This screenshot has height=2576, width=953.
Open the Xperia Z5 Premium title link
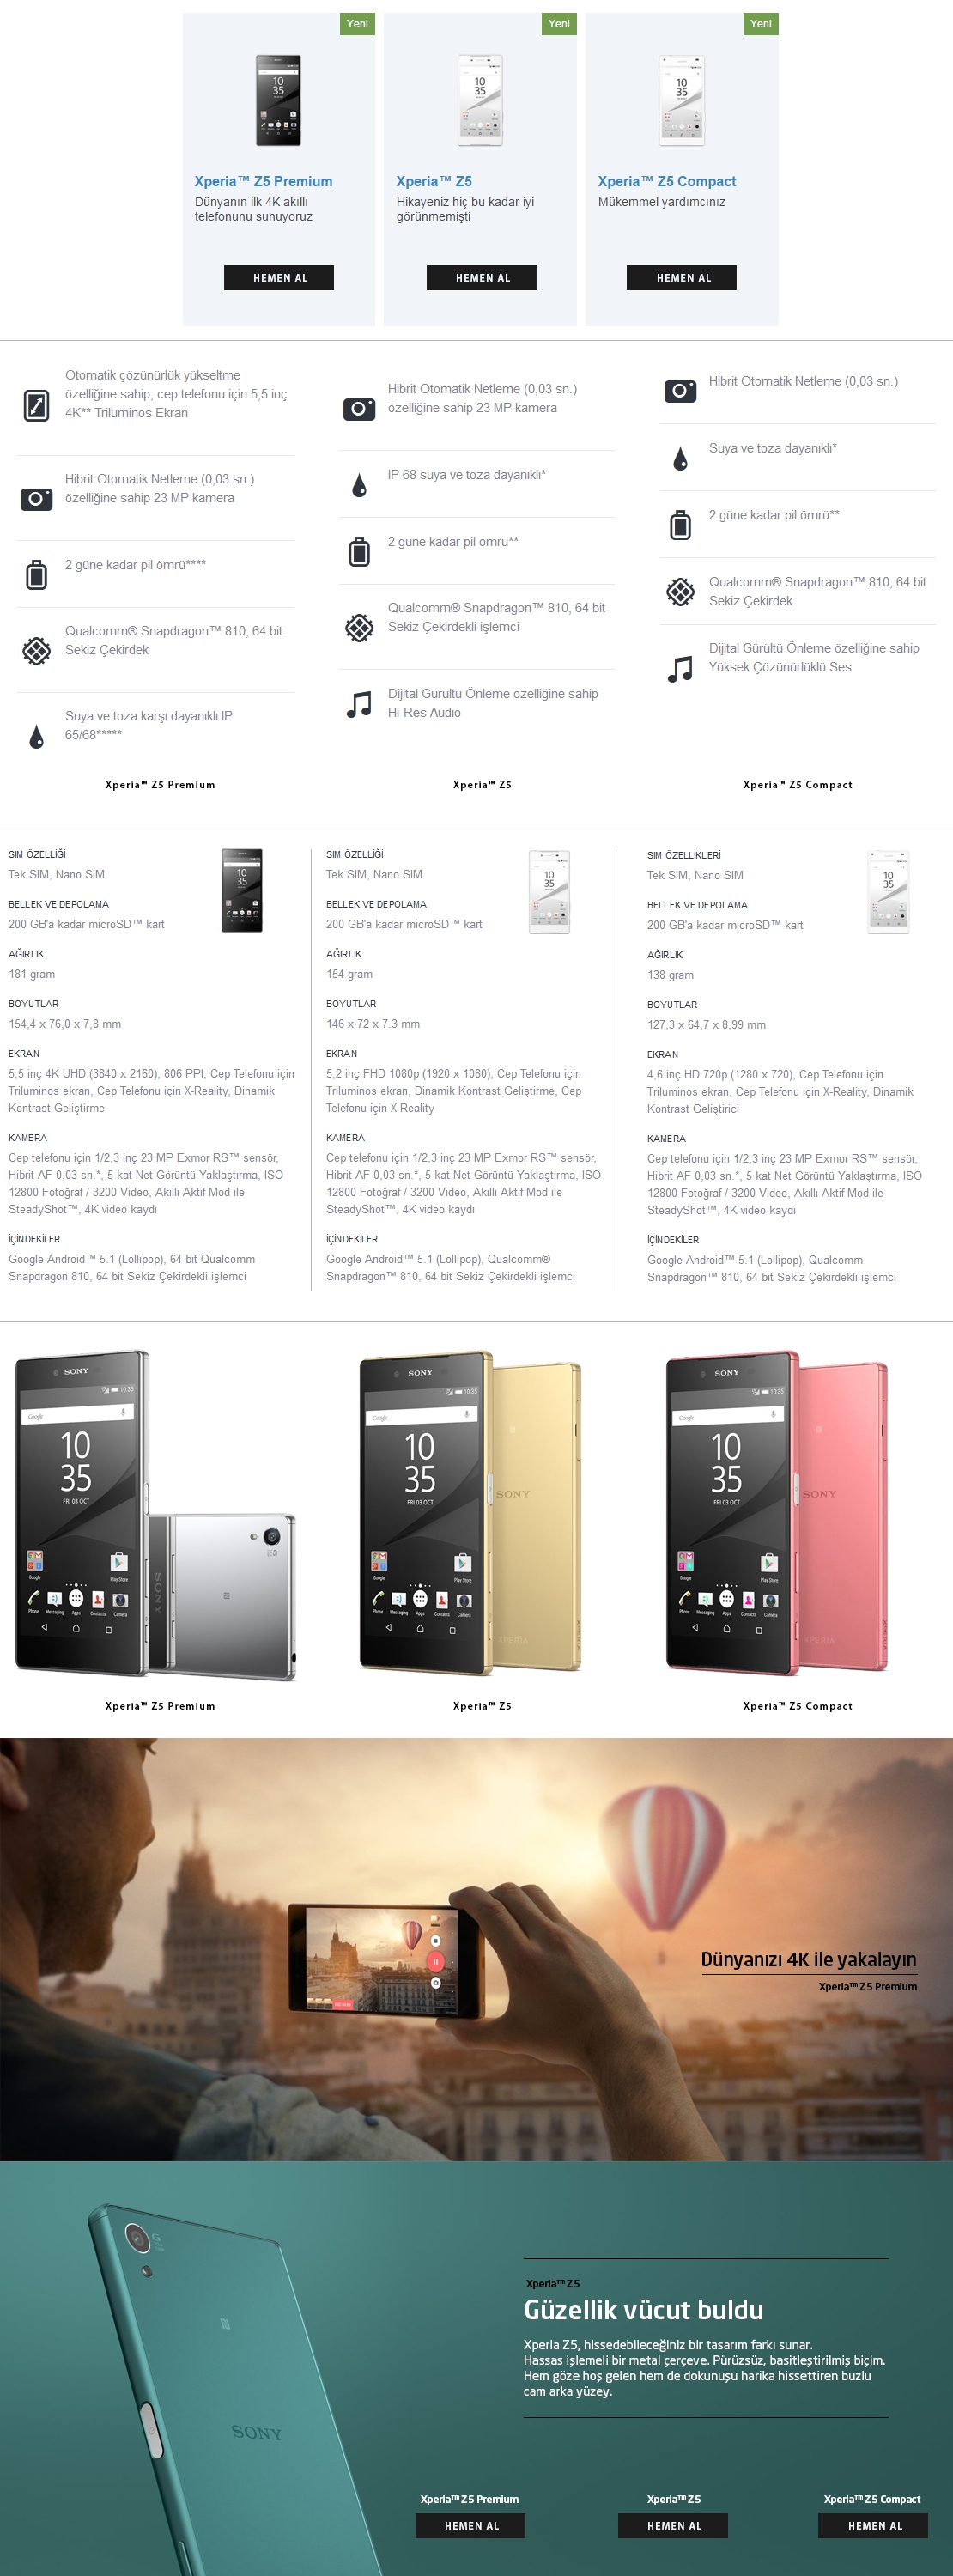click(263, 181)
